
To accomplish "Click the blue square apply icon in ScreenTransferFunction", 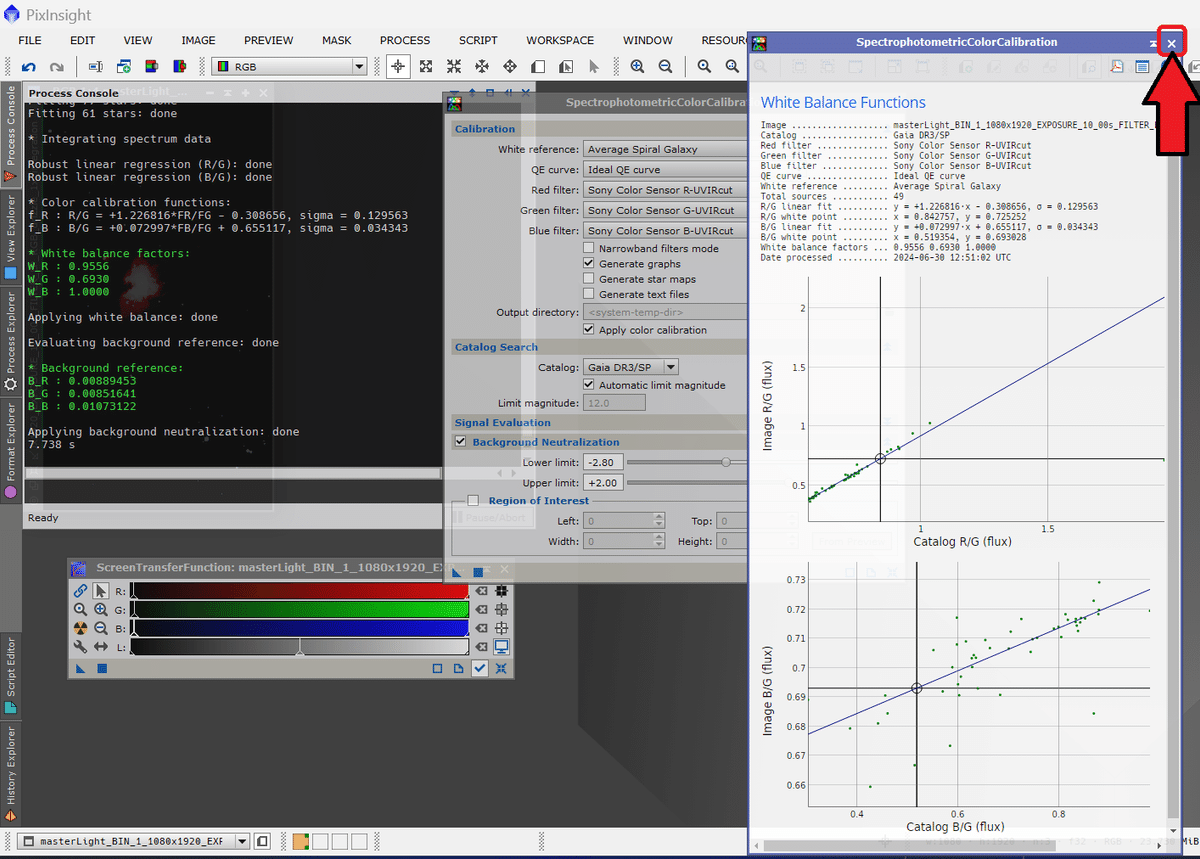I will pyautogui.click(x=102, y=669).
